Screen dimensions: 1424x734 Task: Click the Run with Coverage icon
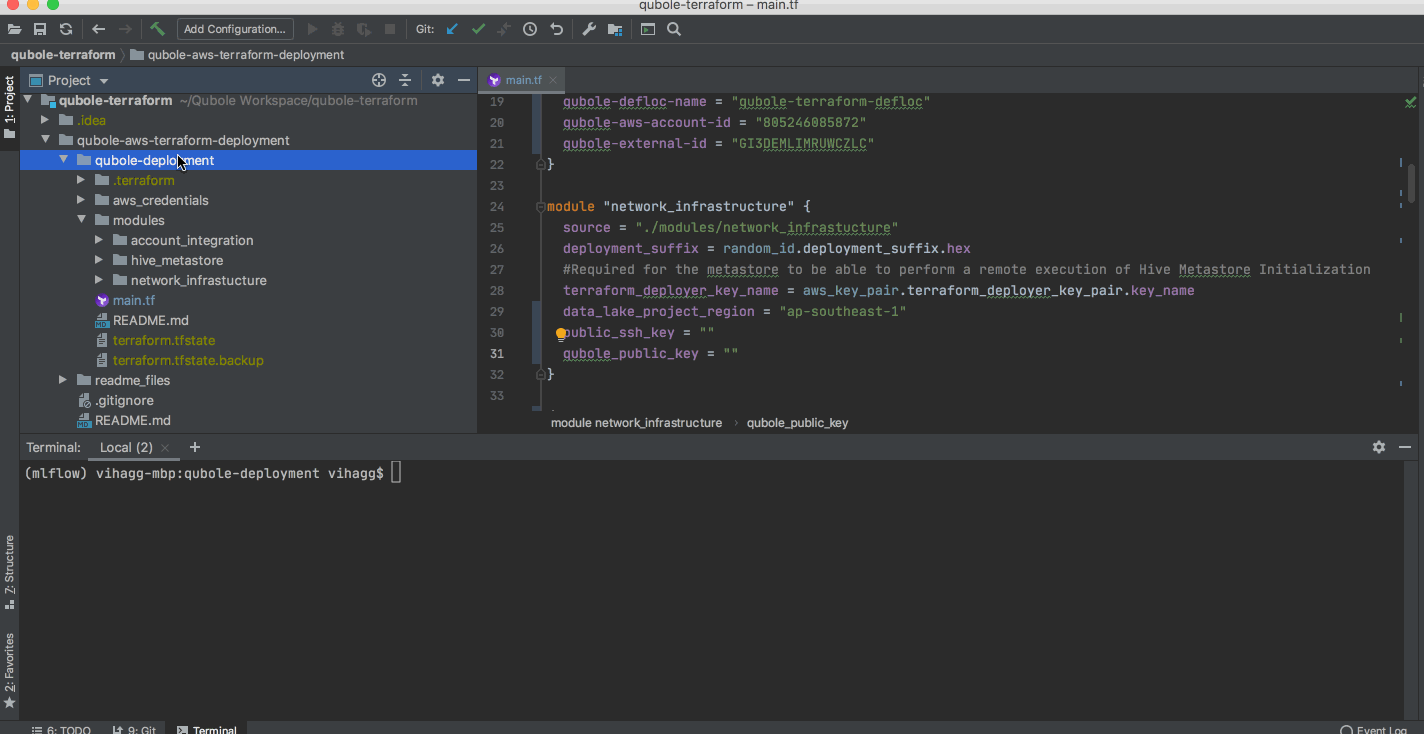click(x=364, y=29)
